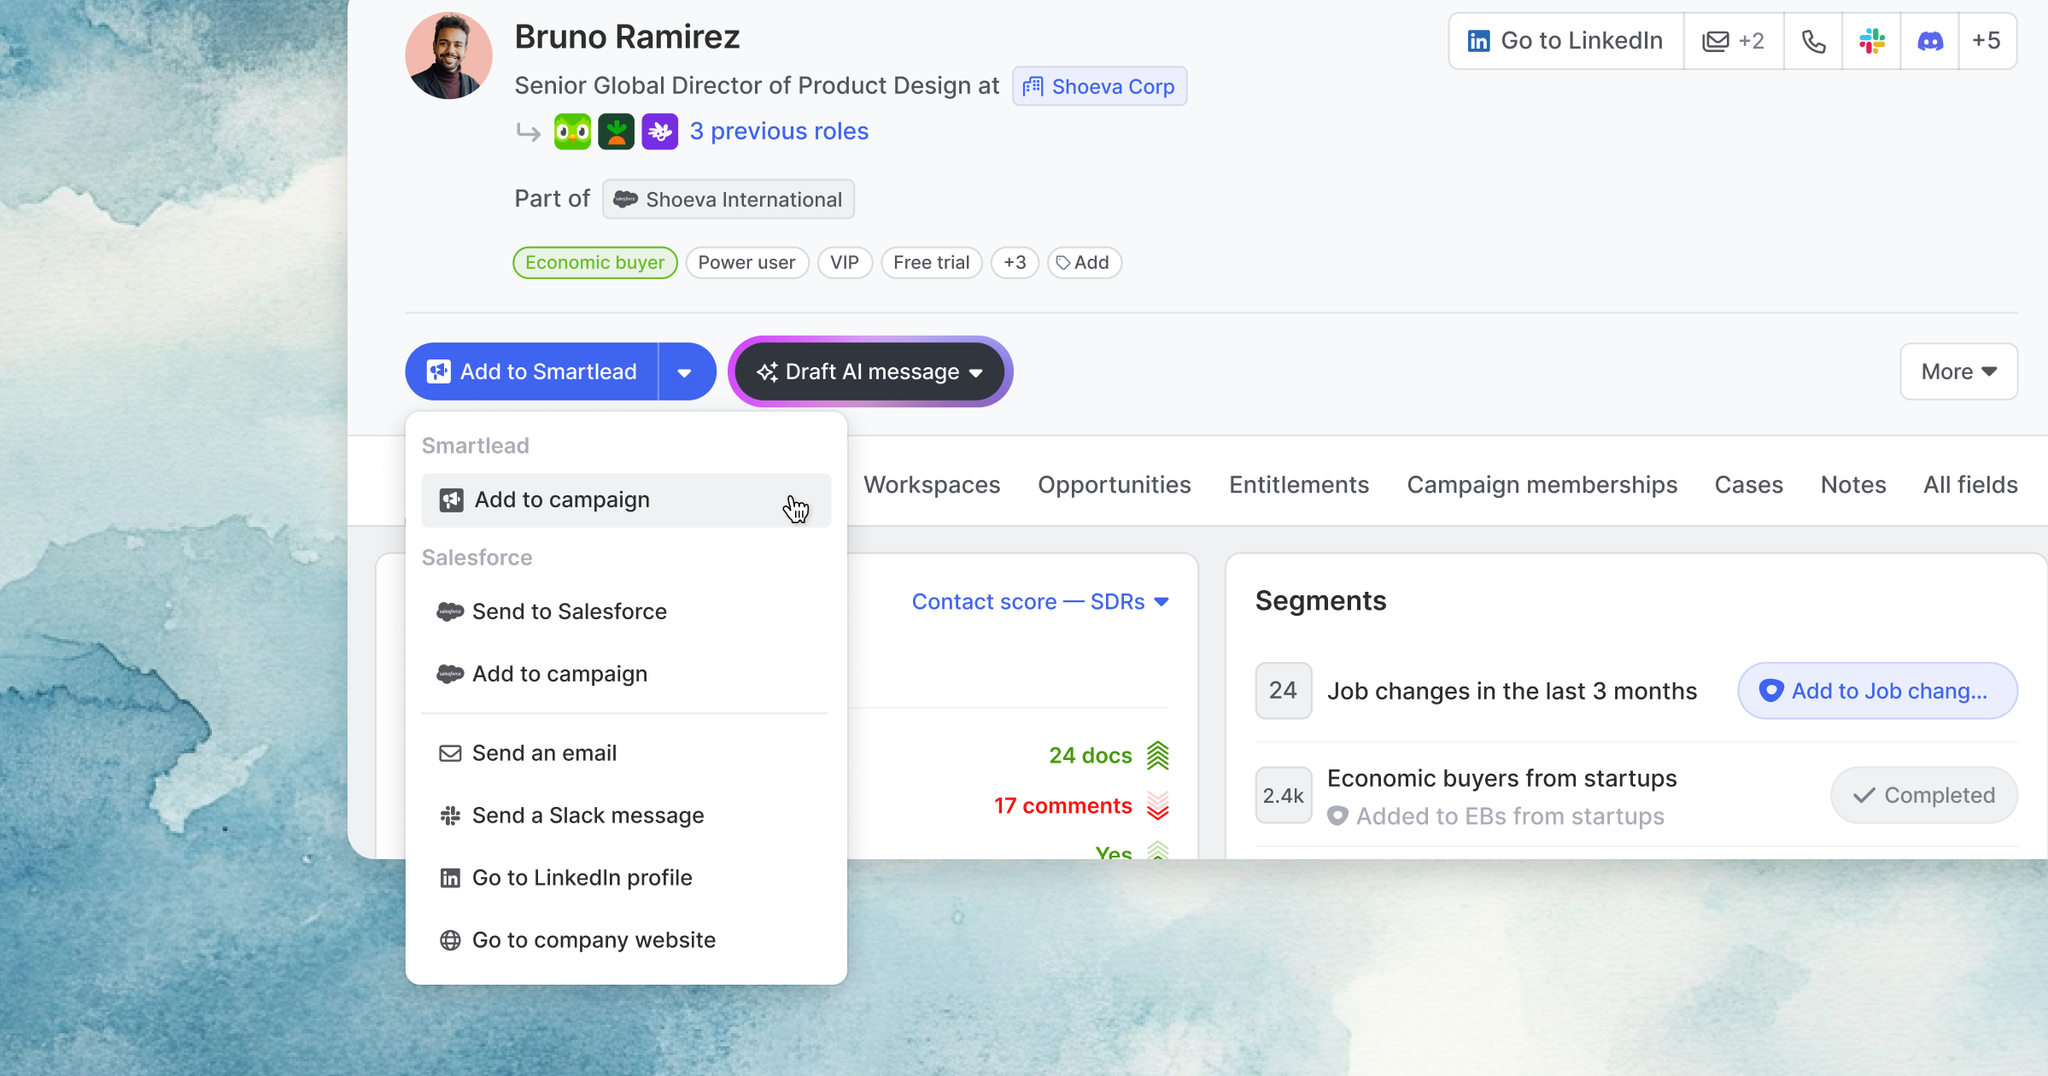Choose Salesforce Add to campaign menu item
2048x1076 pixels.
point(626,674)
